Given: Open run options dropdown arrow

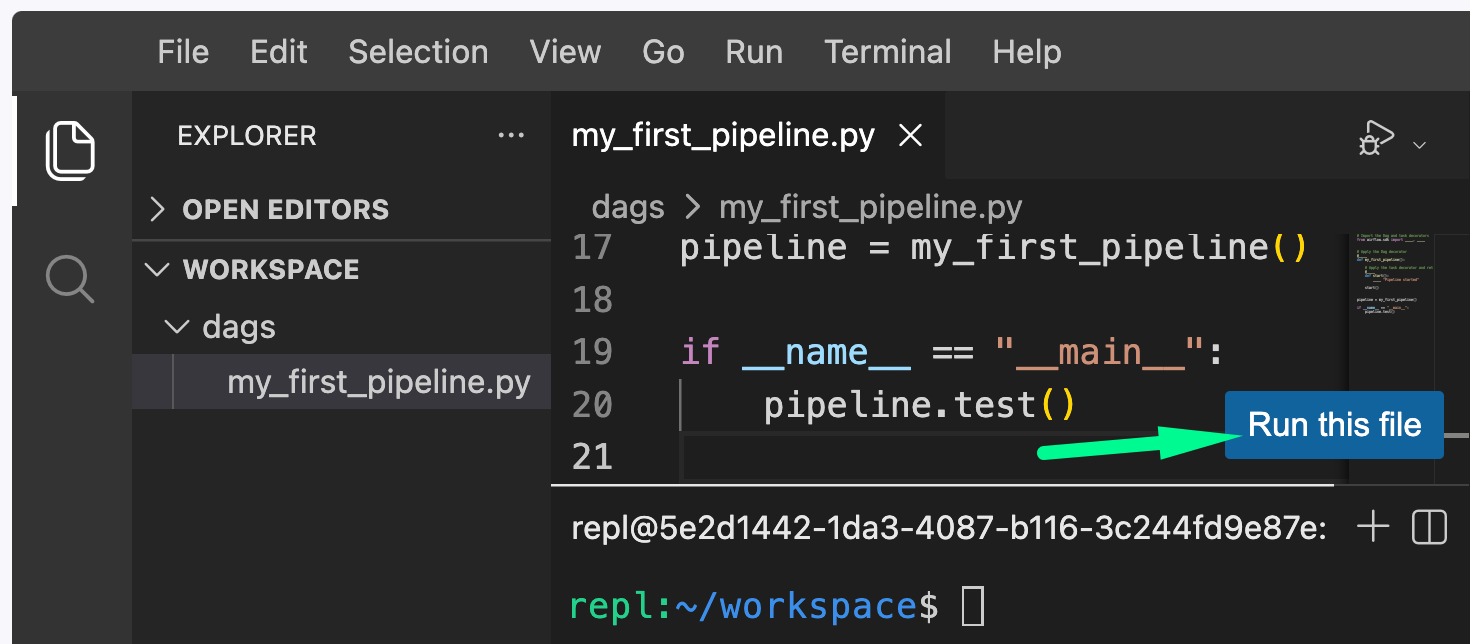Looking at the screenshot, I should click(1419, 145).
